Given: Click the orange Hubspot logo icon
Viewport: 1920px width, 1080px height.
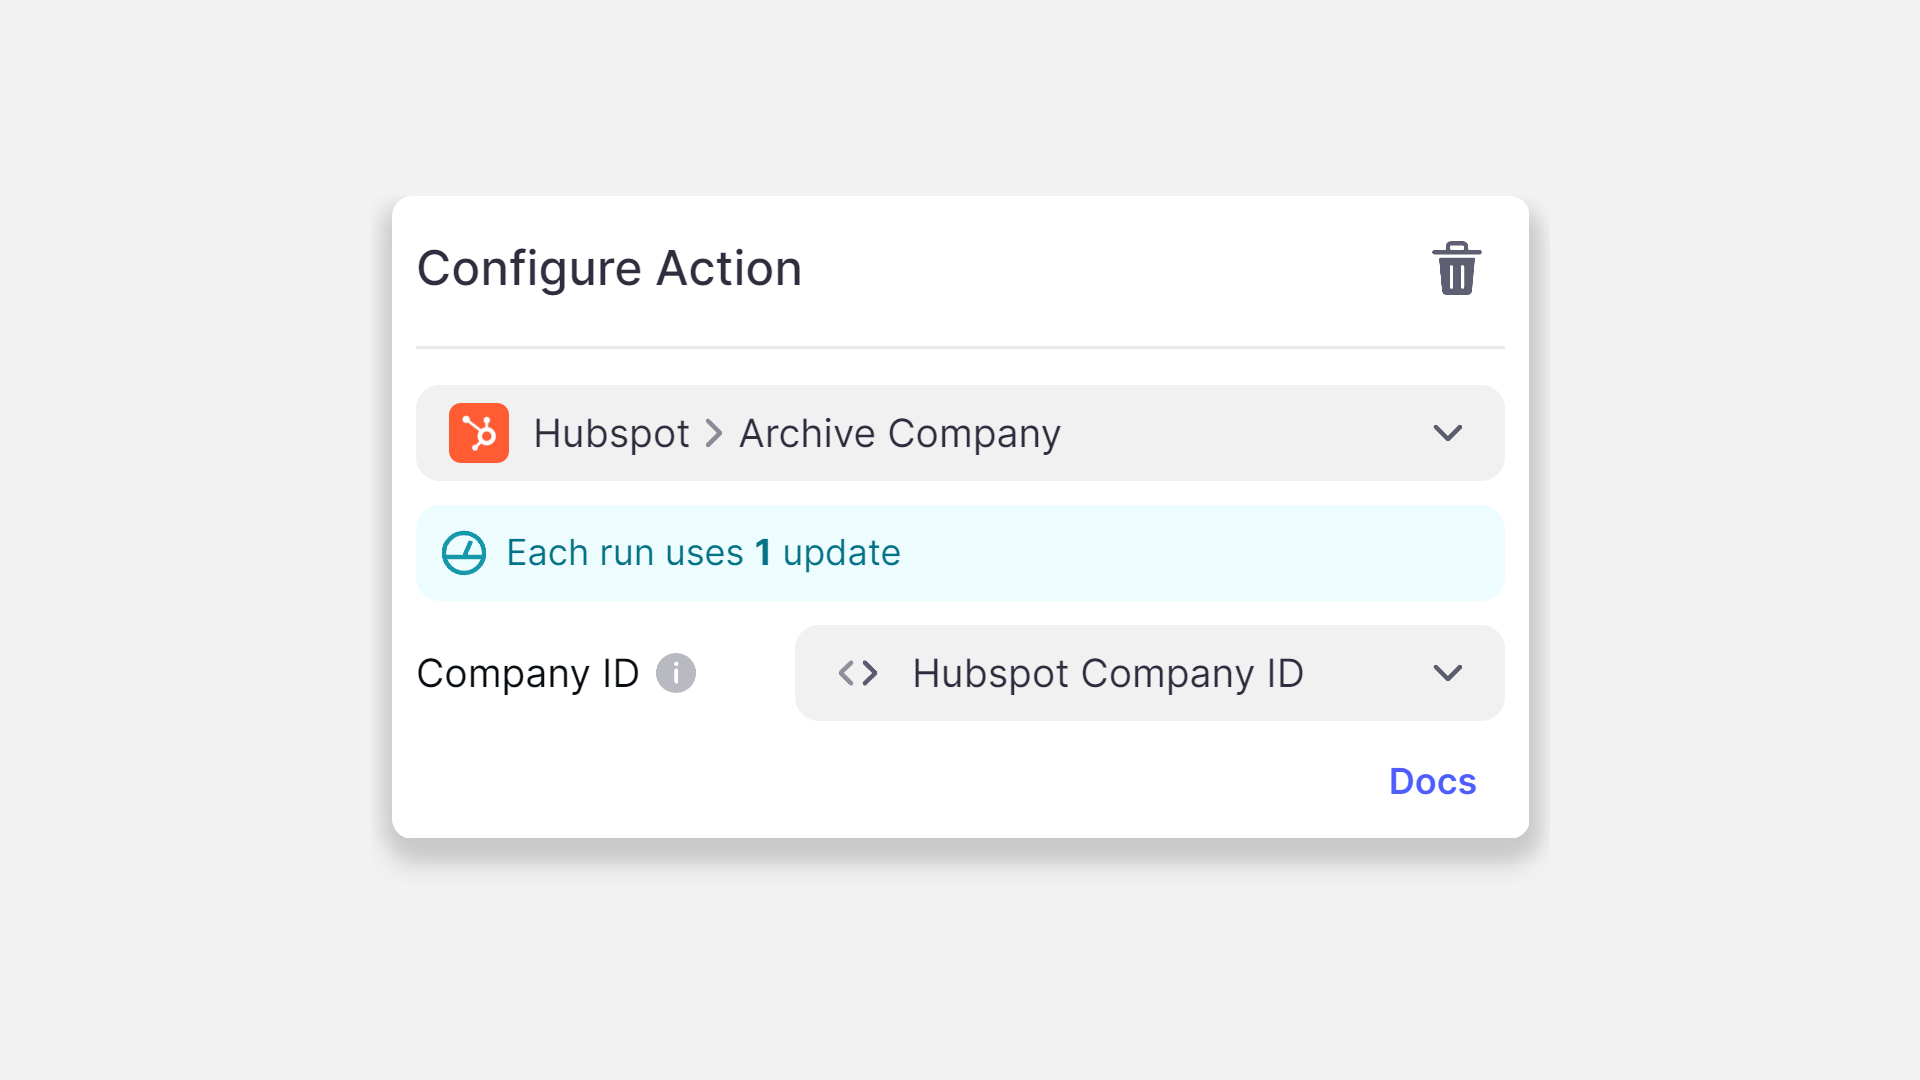Looking at the screenshot, I should click(479, 433).
